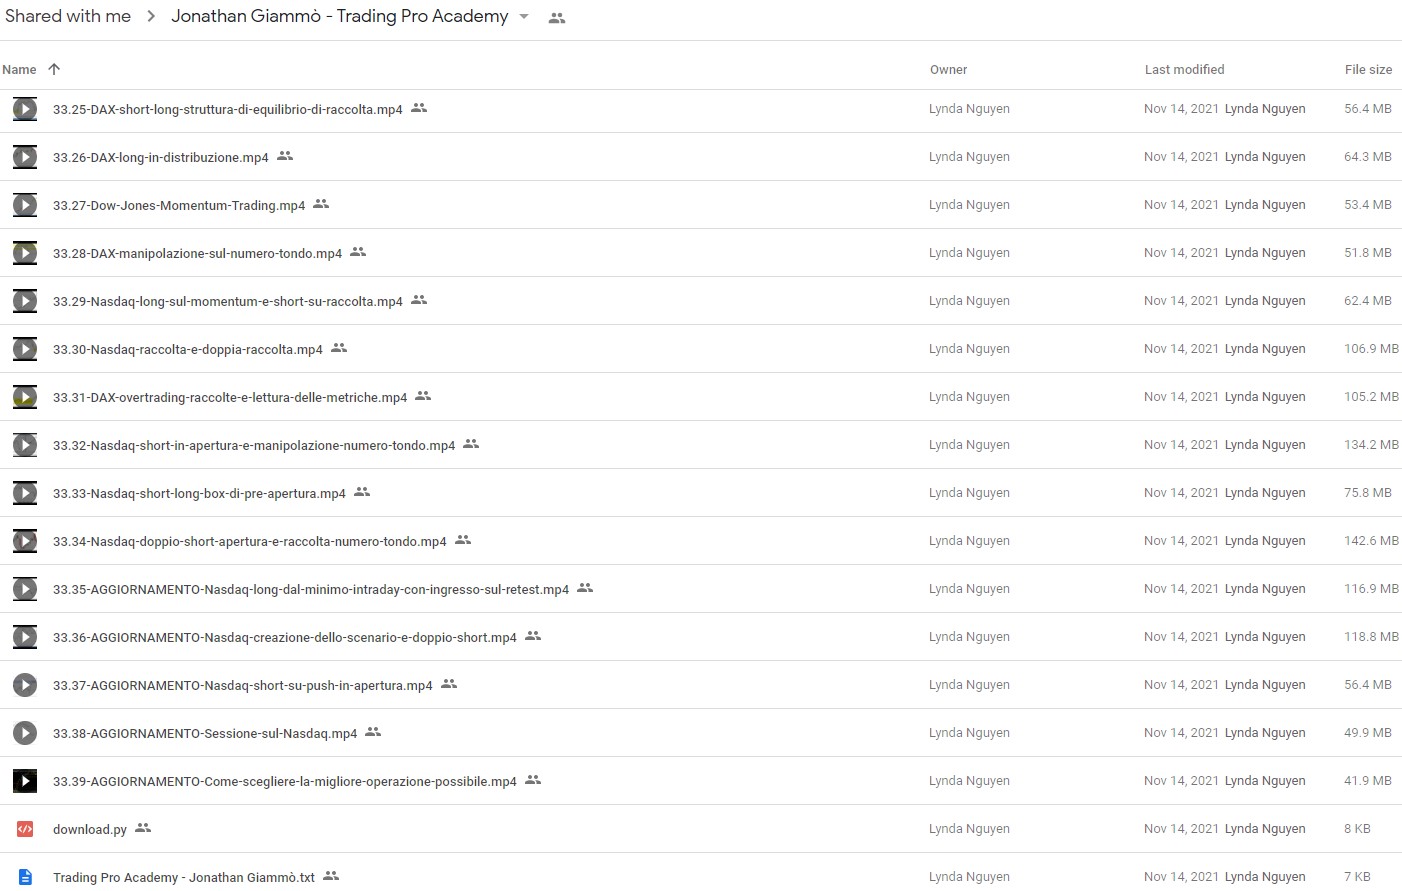Select file 33.26-DAX-long-in-distribuzione.mp4
The width and height of the screenshot is (1402, 891).
(x=161, y=158)
